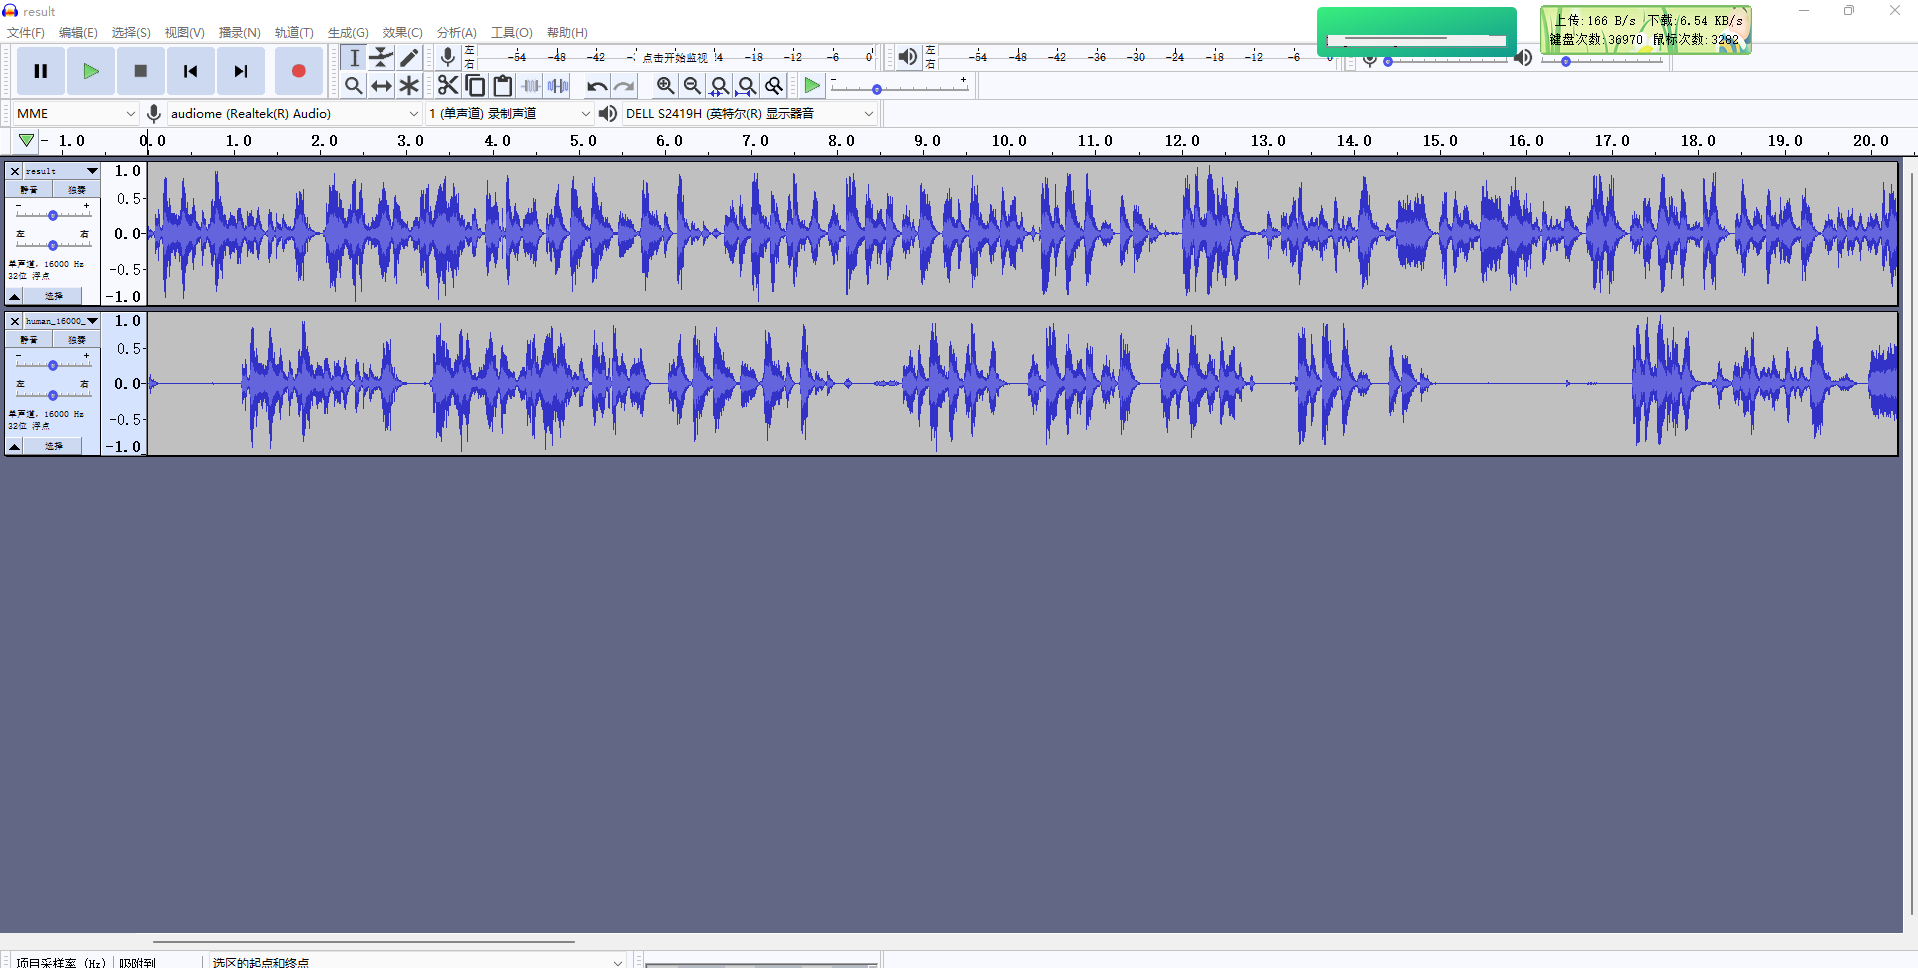Collapse the human_16000 track with triangle button
This screenshot has width=1918, height=968.
click(15, 446)
